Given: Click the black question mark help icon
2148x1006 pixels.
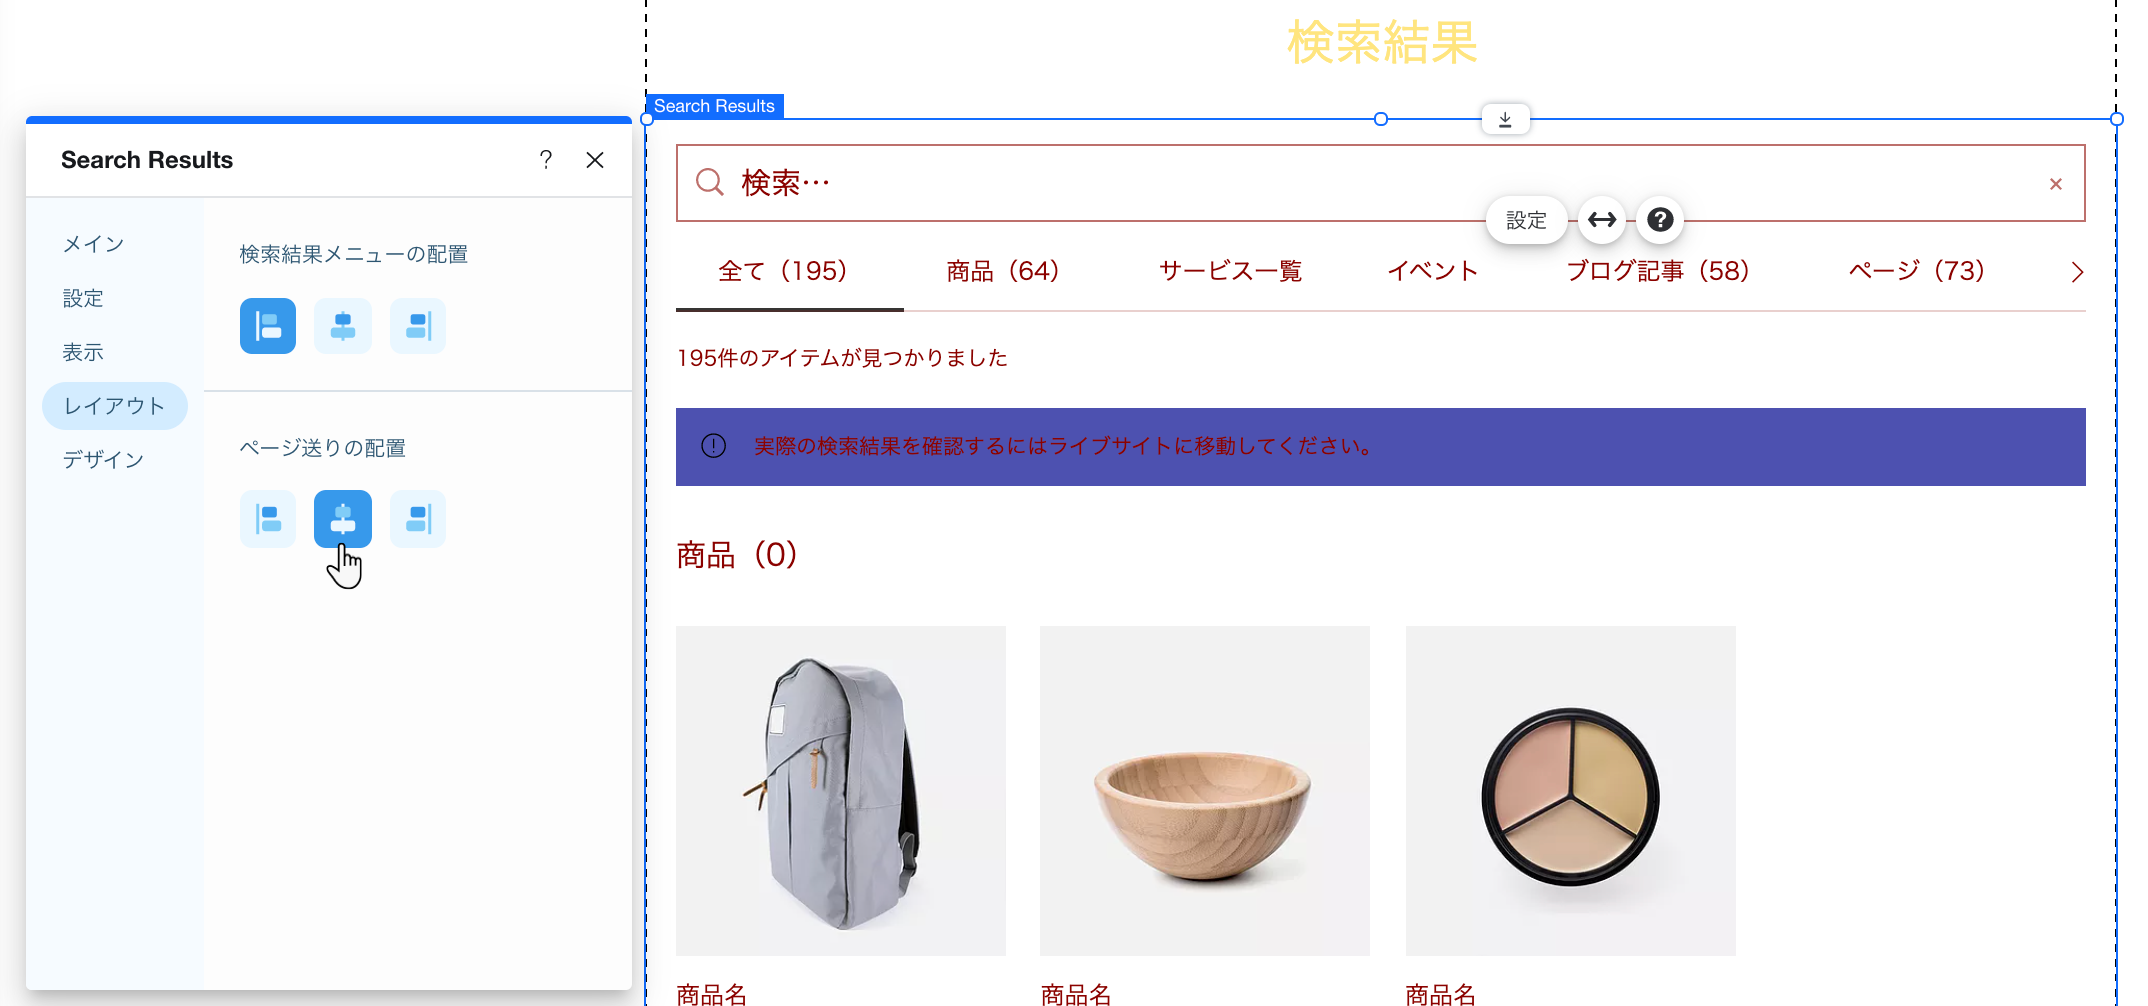Looking at the screenshot, I should pyautogui.click(x=1660, y=220).
